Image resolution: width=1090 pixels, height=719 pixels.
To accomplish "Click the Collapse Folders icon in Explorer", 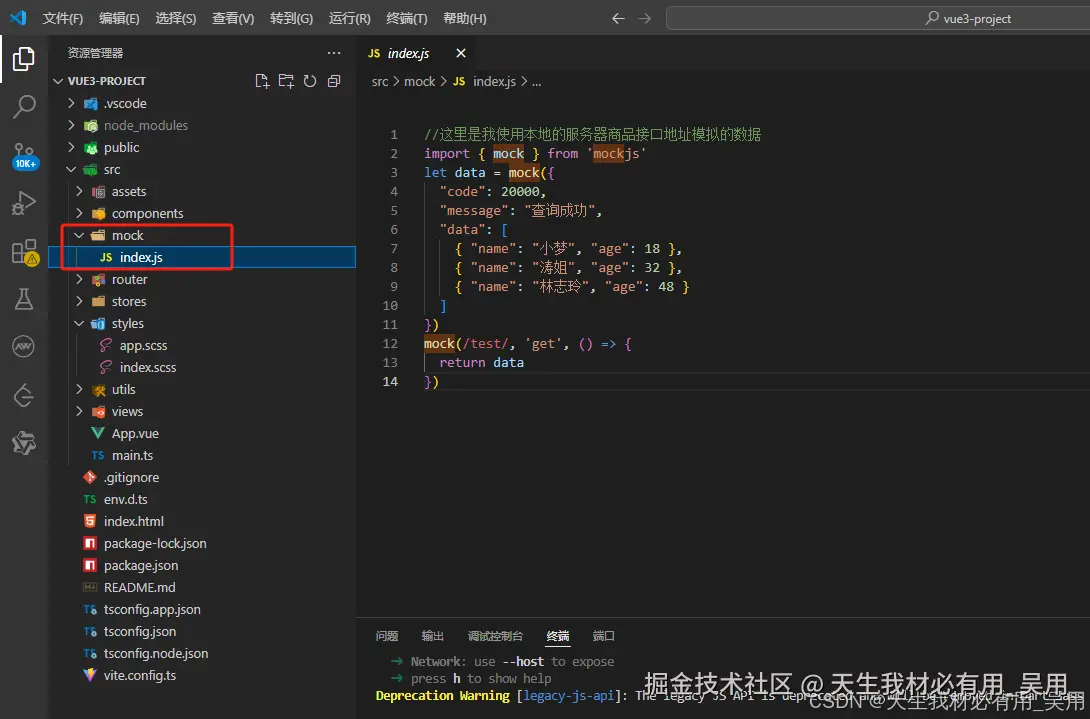I will coord(334,81).
